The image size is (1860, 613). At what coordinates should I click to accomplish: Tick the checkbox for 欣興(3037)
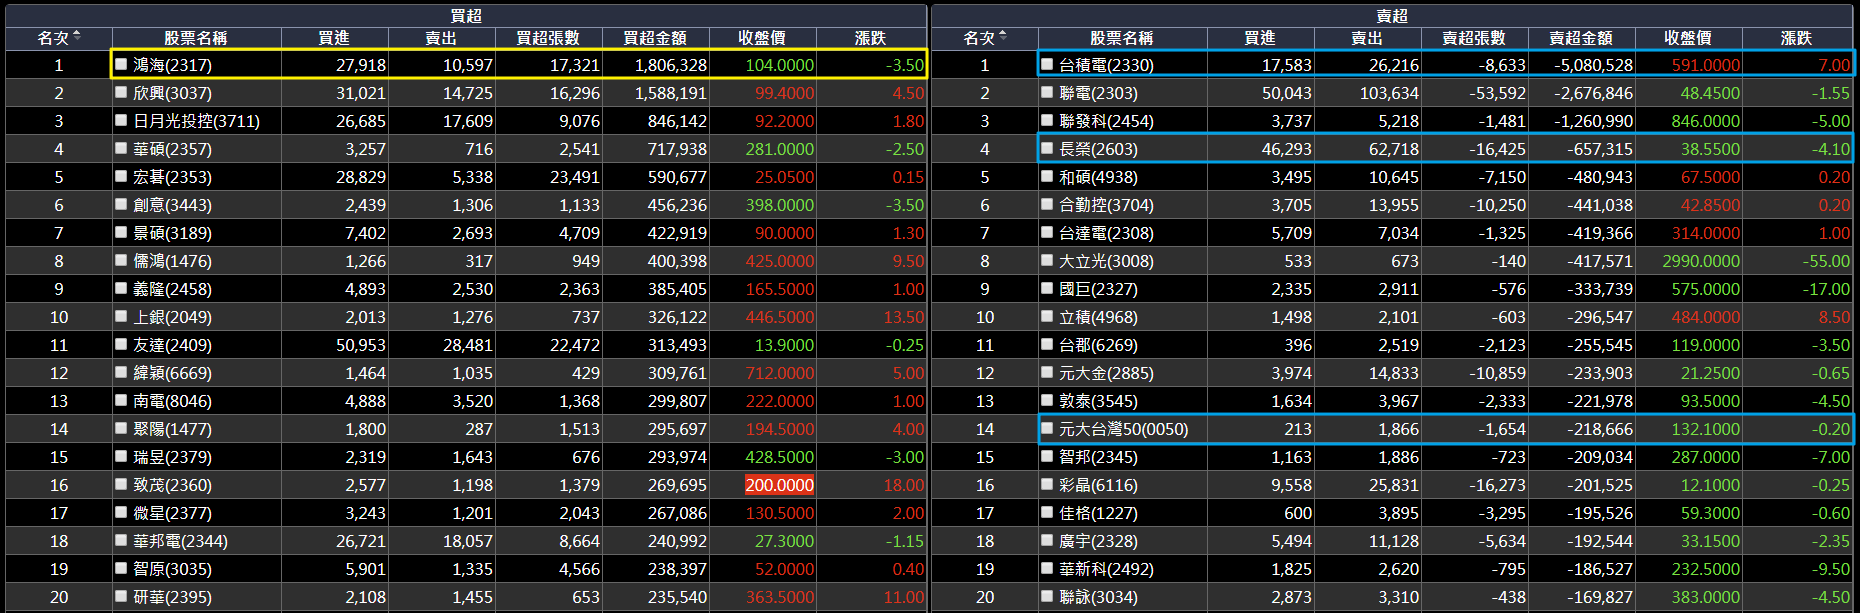coord(121,92)
